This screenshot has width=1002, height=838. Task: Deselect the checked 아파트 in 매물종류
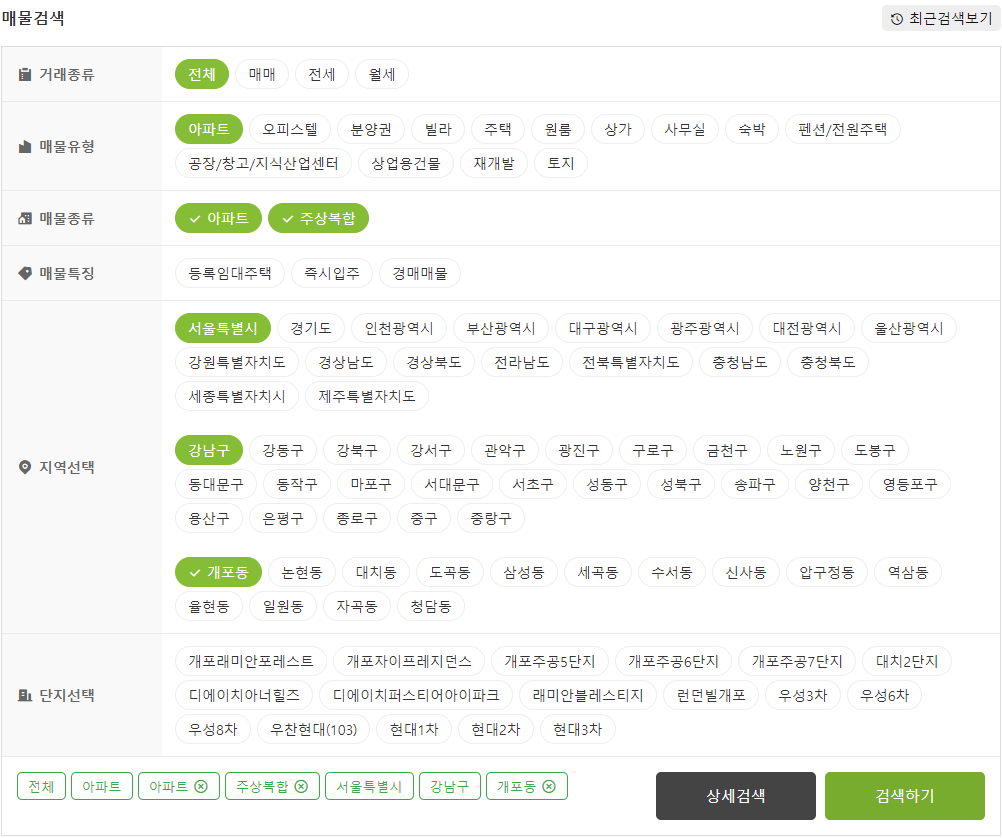(218, 217)
